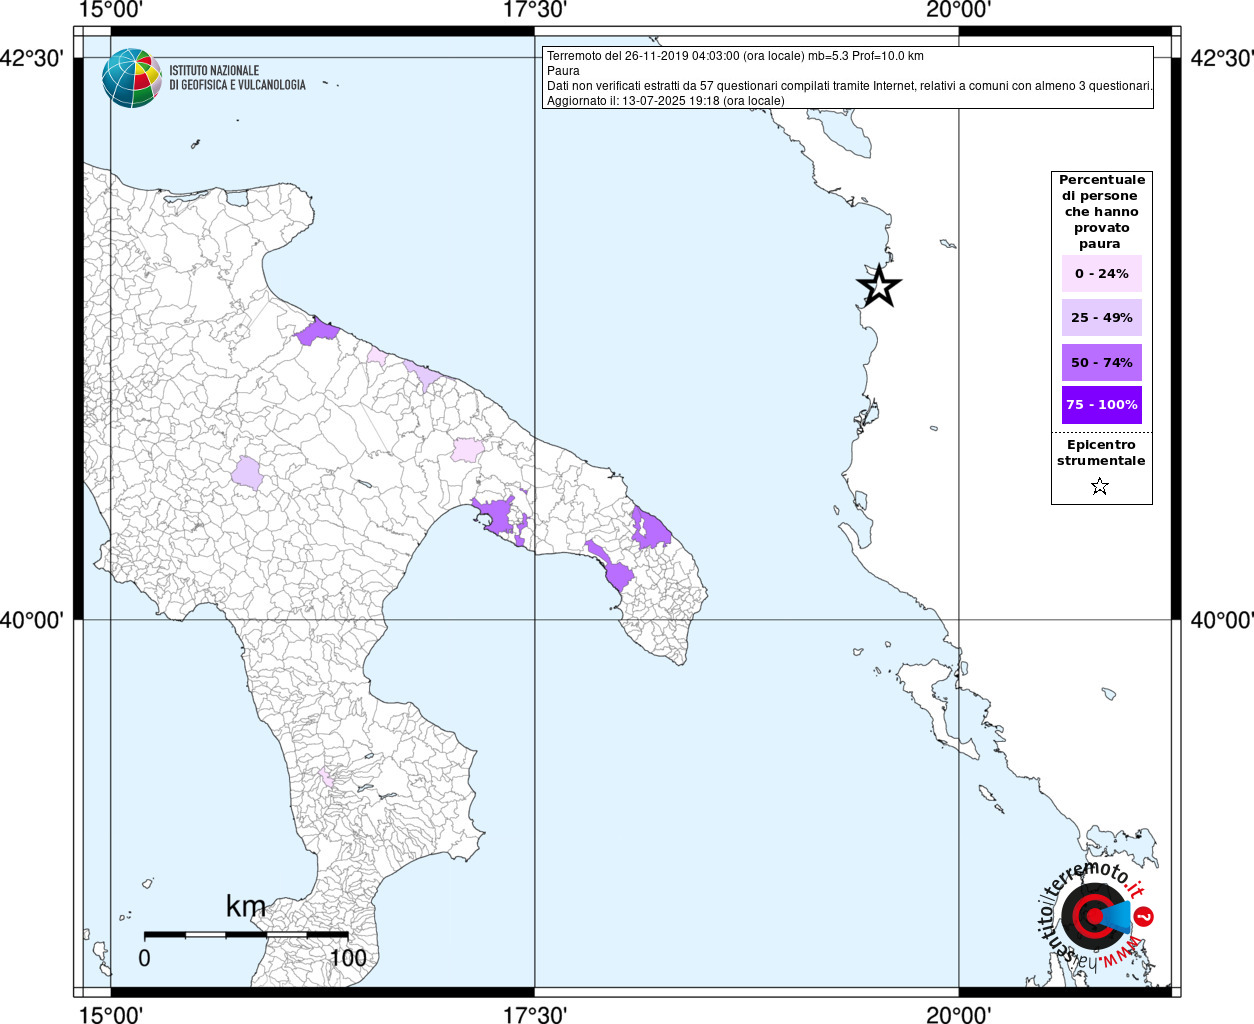
Task: Click the INGV globe logo
Action: [132, 78]
